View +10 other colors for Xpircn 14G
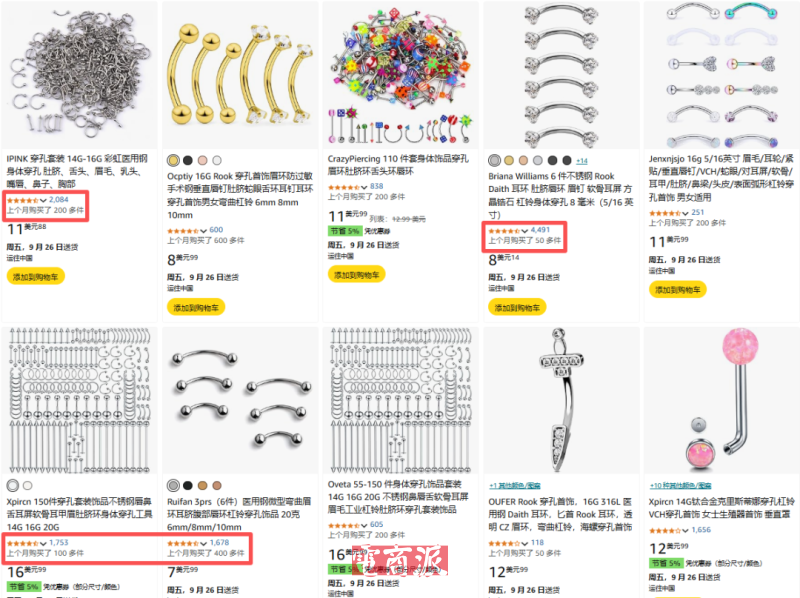800x598 pixels. 680,485
